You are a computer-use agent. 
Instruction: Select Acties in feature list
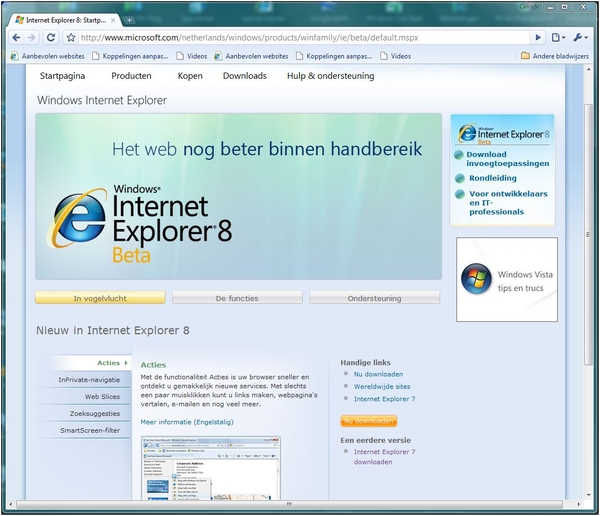109,363
